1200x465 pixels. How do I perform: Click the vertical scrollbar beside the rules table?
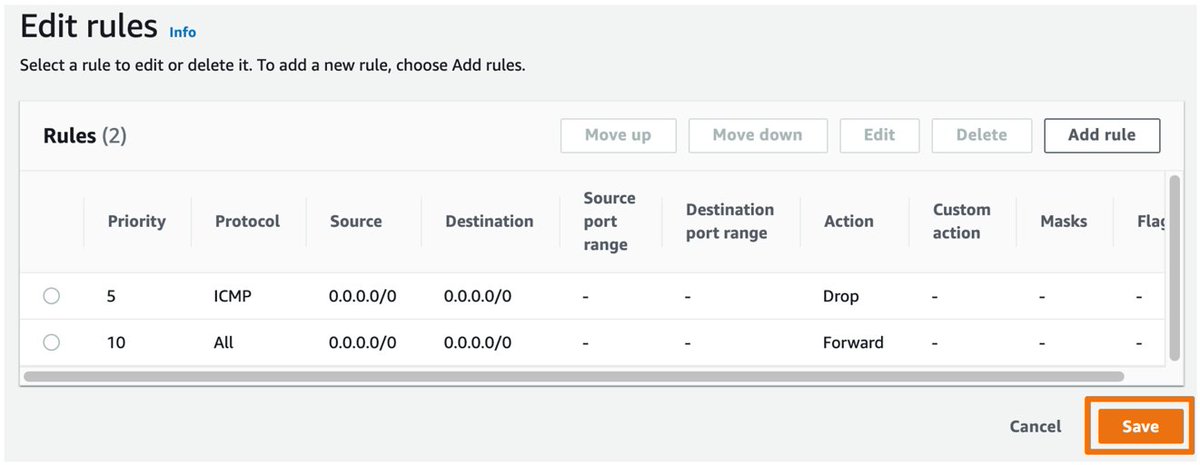(x=1174, y=267)
